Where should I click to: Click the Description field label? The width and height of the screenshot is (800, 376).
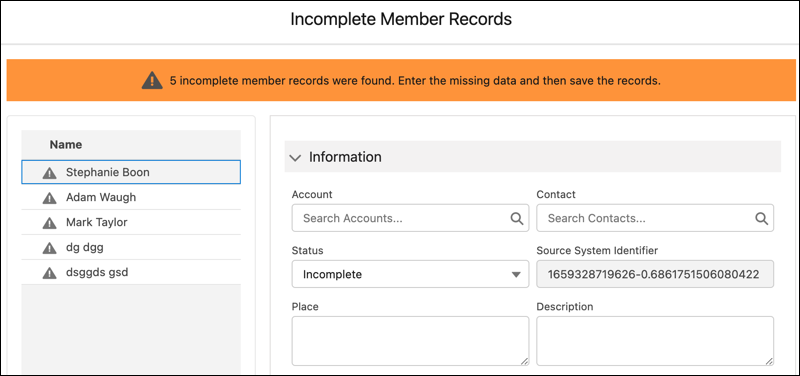pyautogui.click(x=565, y=307)
